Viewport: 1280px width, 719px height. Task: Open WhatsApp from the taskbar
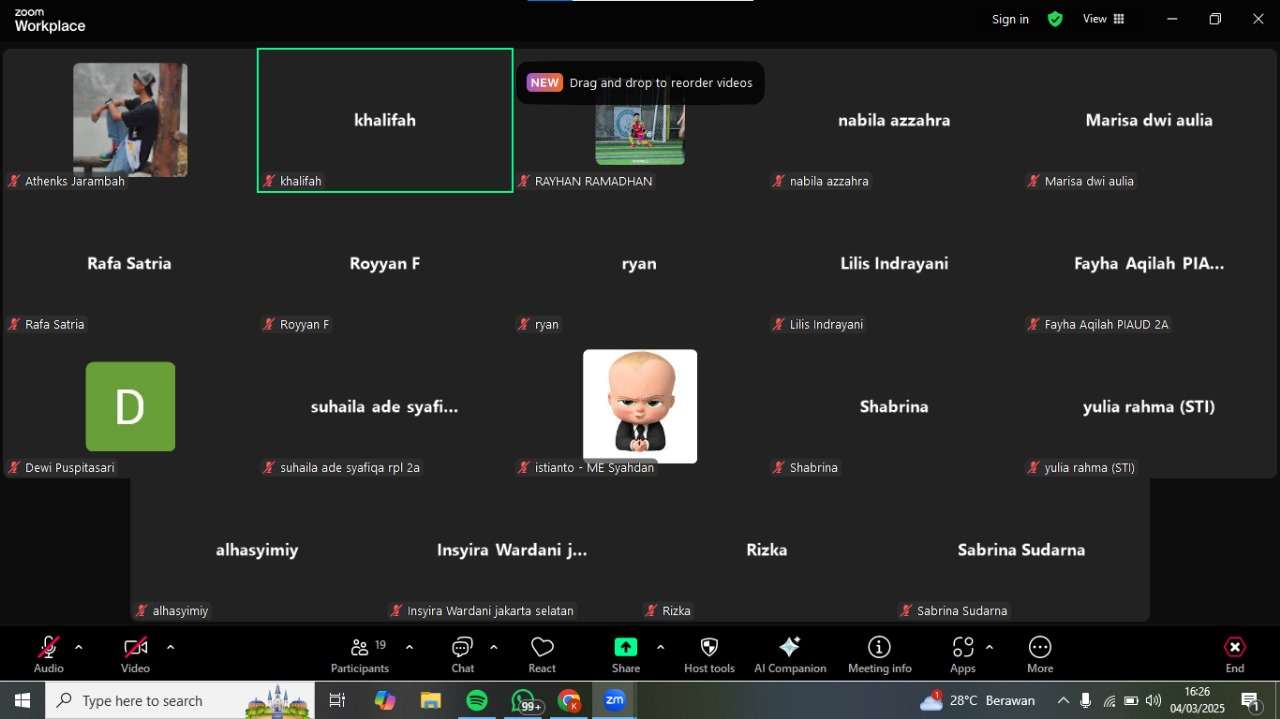coord(524,700)
